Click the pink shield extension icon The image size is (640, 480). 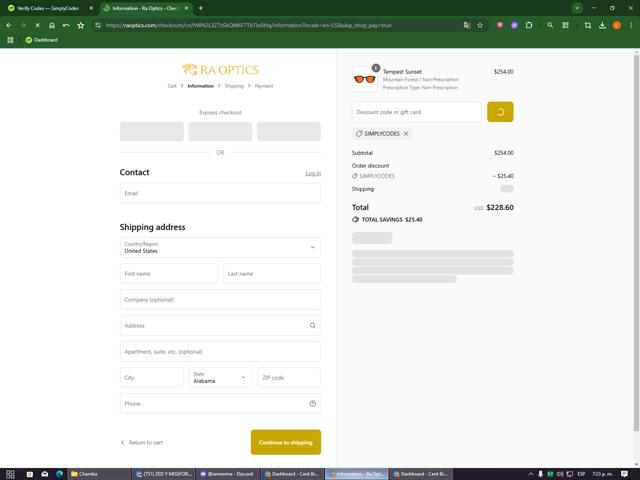point(500,25)
